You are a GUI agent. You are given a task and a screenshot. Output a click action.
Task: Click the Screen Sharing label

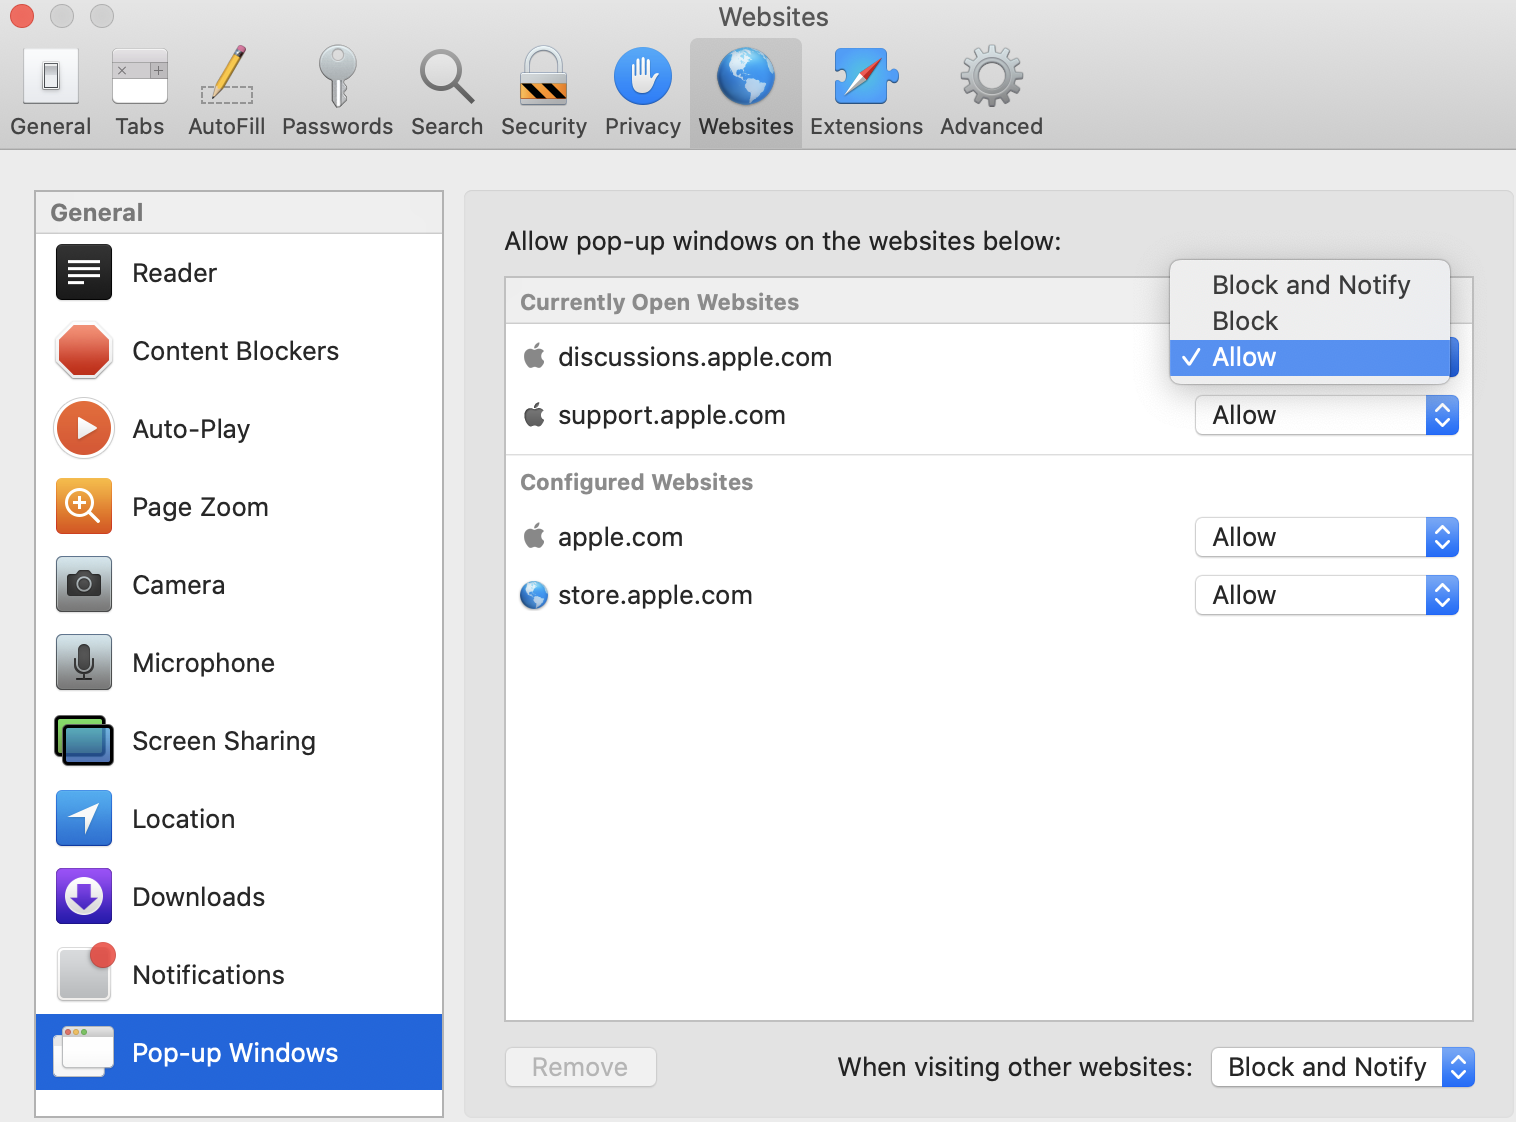[224, 741]
